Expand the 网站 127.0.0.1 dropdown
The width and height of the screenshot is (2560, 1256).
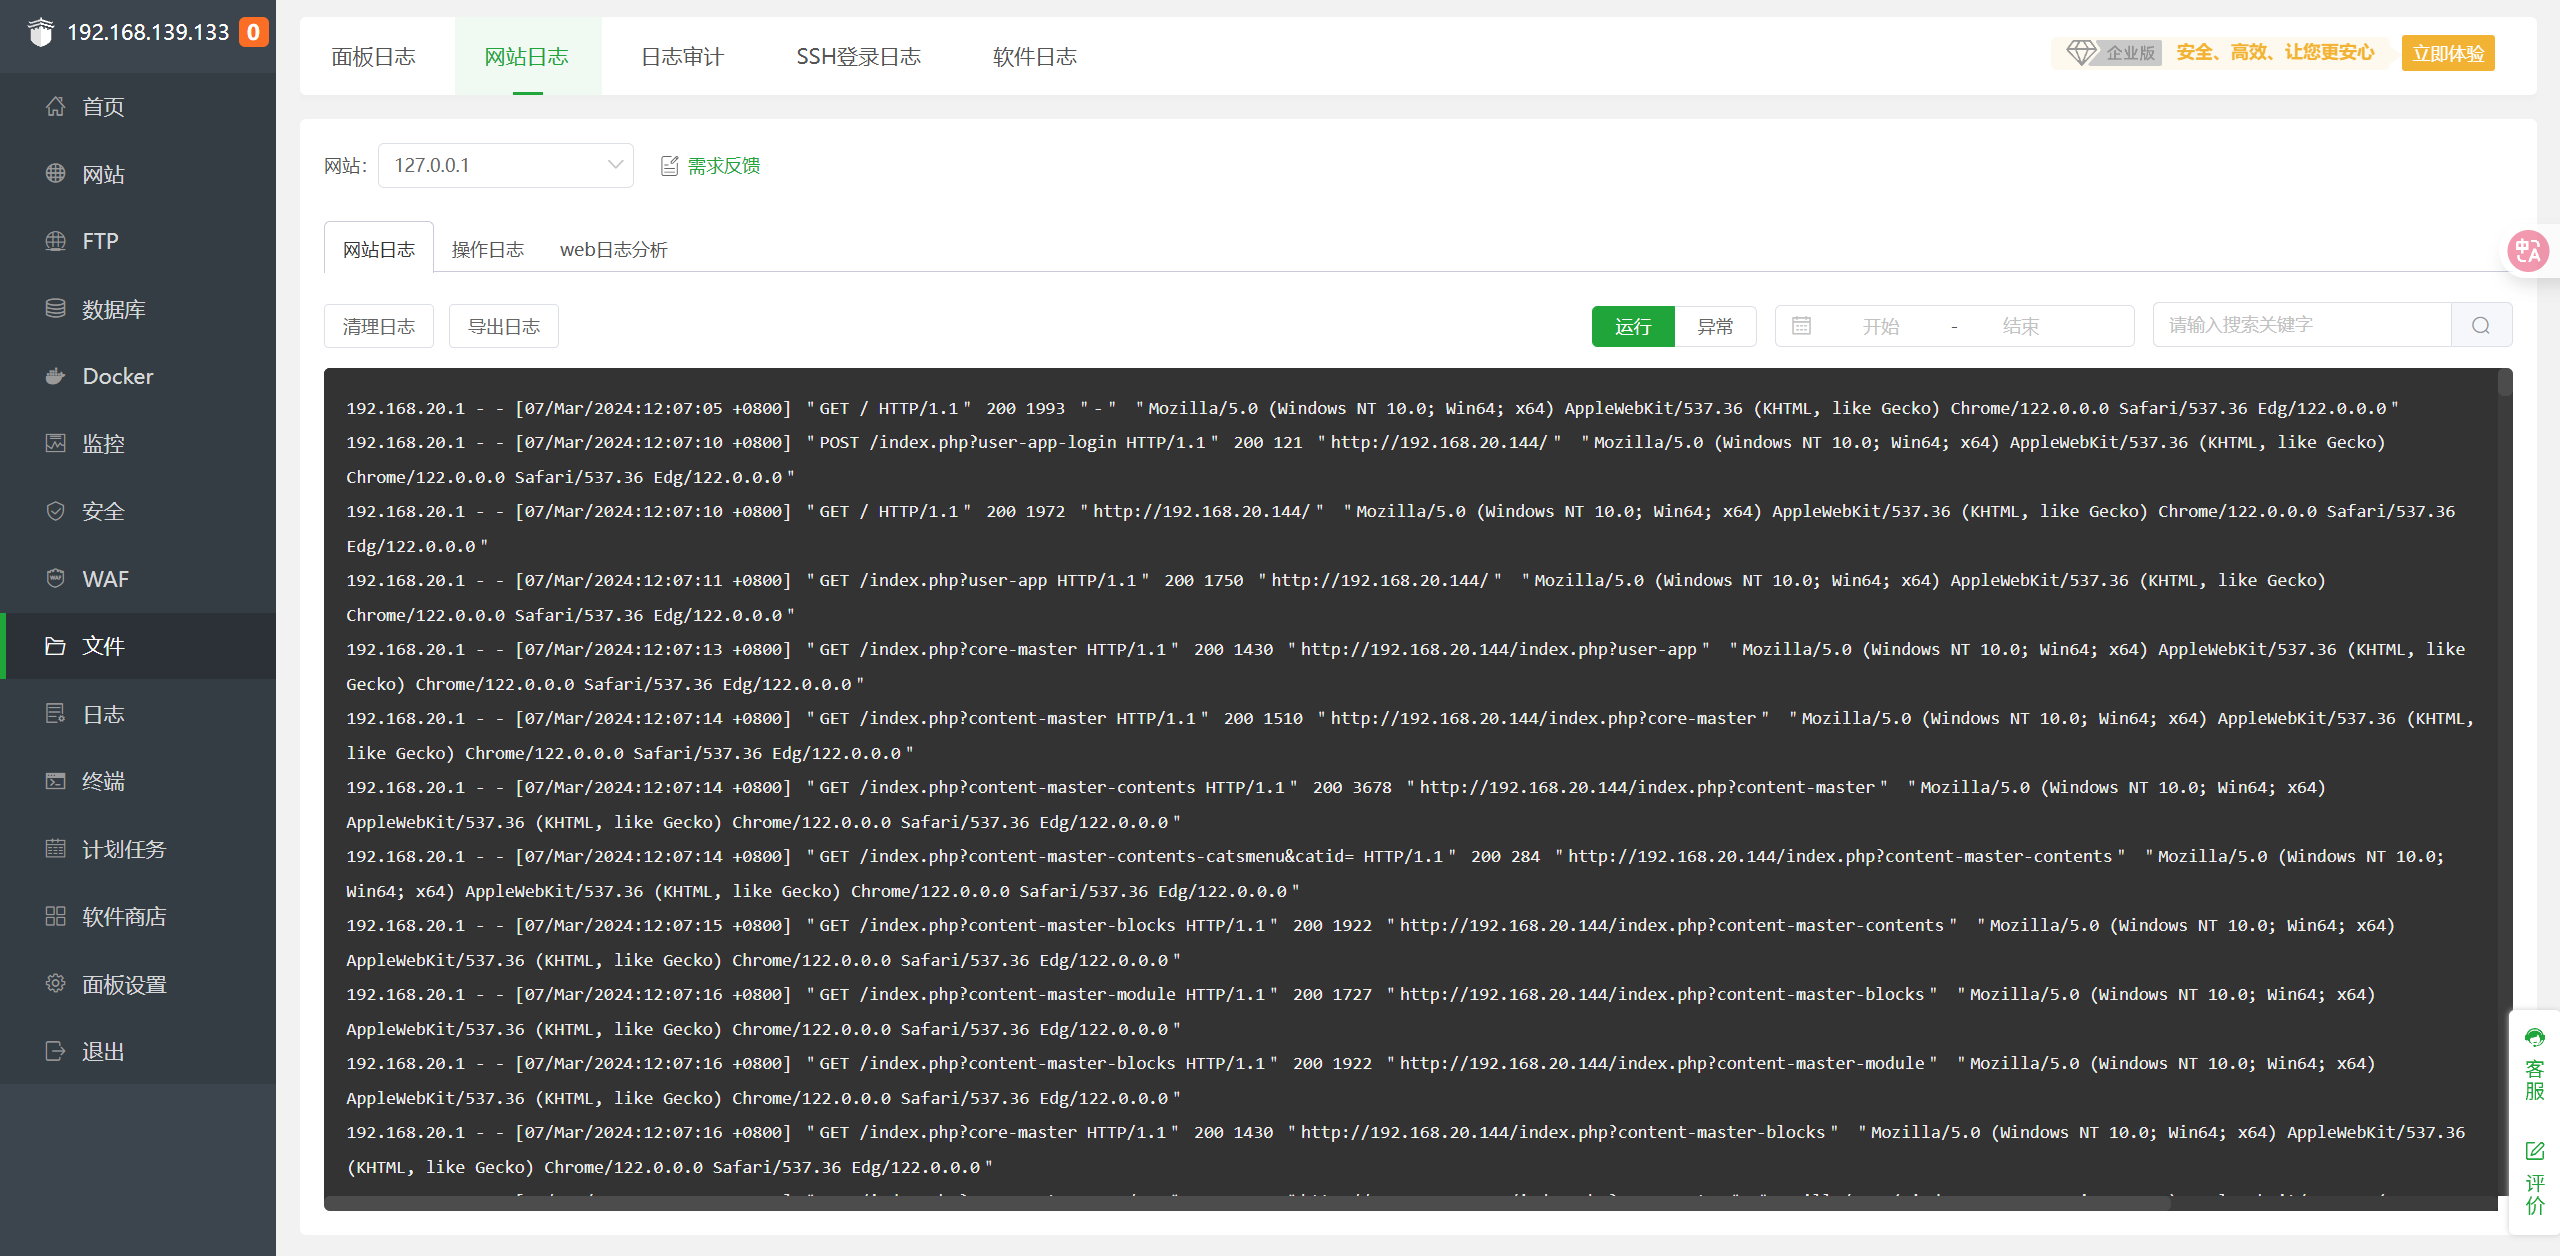pyautogui.click(x=505, y=165)
